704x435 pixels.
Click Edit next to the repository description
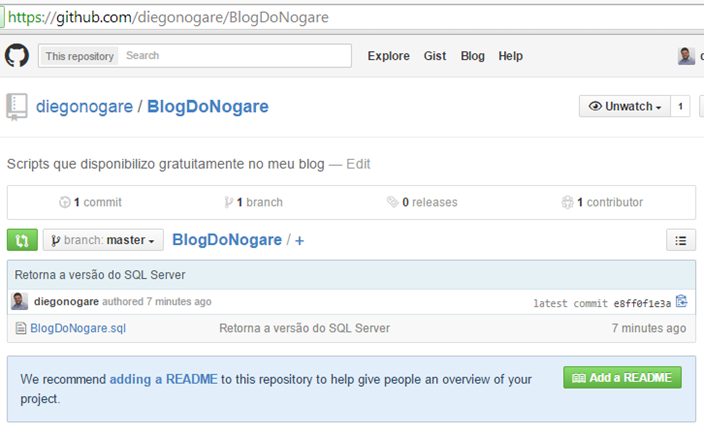click(x=358, y=164)
